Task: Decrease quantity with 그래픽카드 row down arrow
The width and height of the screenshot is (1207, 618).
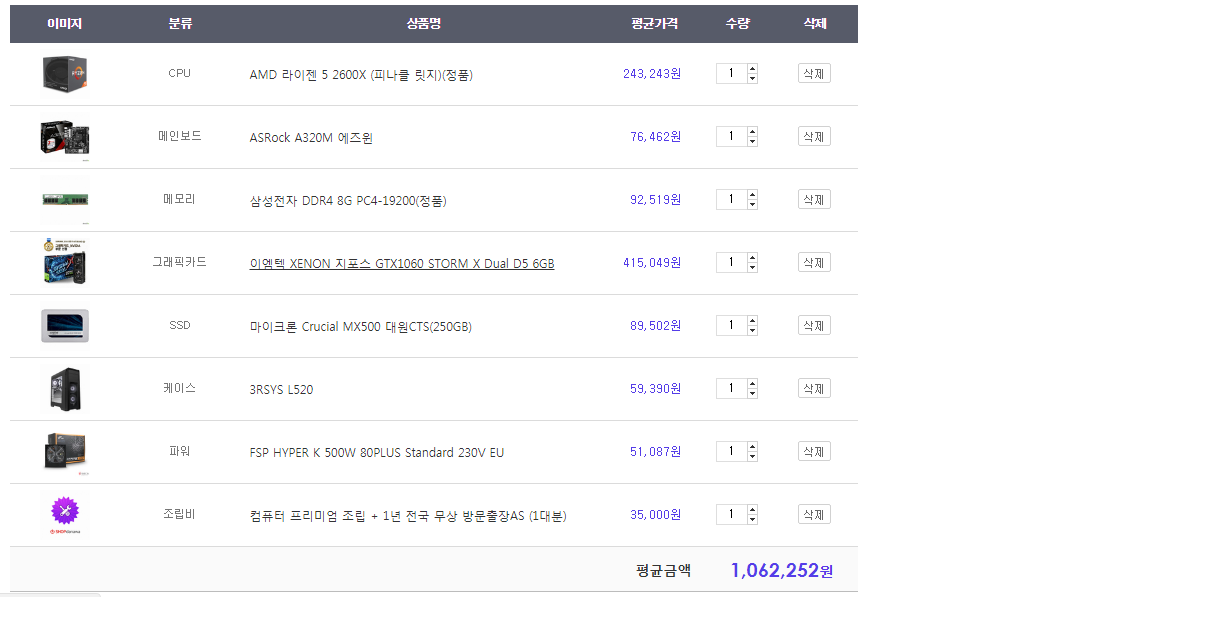Action: [x=752, y=267]
